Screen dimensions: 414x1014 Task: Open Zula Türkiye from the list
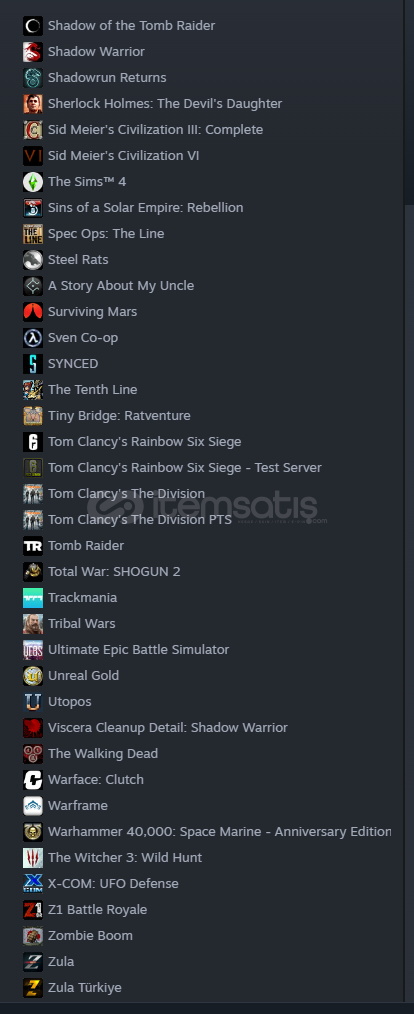pyautogui.click(x=85, y=987)
